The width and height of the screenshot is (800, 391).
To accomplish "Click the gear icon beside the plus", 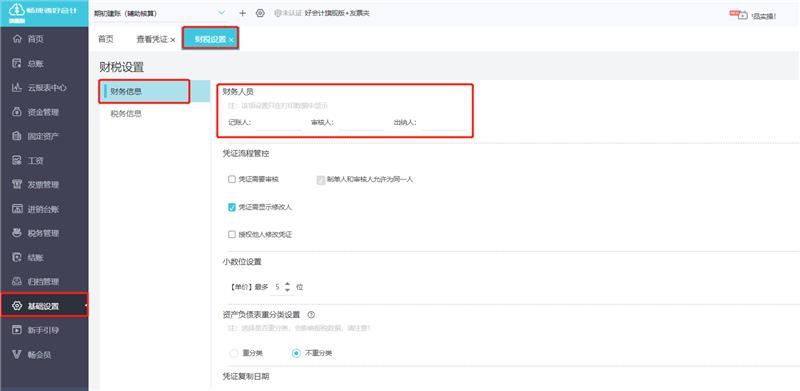I will tap(260, 13).
